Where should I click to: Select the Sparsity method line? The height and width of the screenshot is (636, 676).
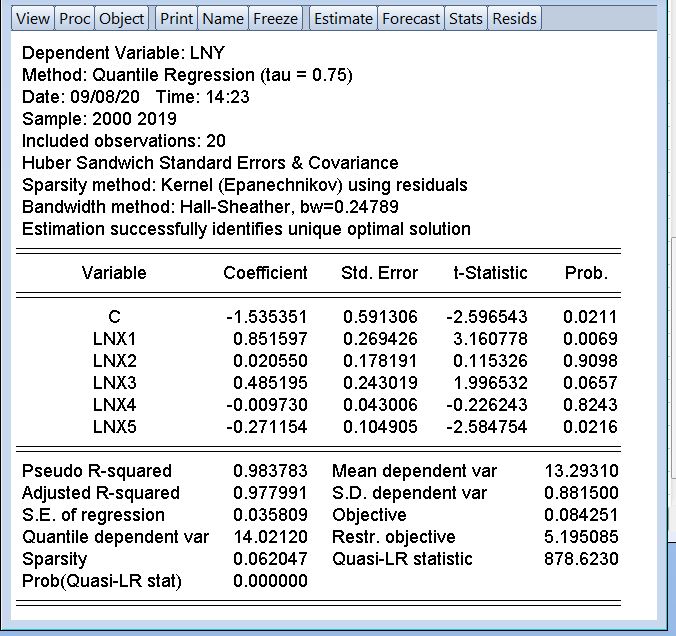[244, 185]
